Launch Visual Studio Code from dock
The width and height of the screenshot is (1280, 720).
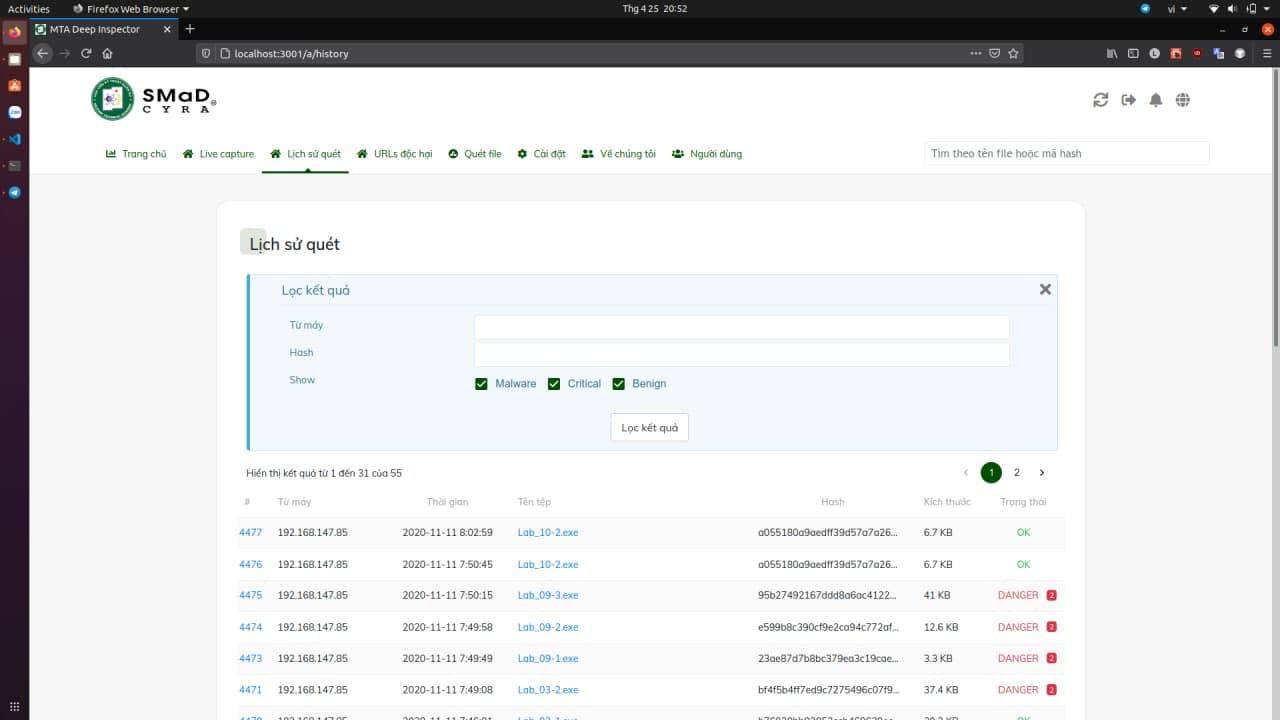tap(14, 139)
